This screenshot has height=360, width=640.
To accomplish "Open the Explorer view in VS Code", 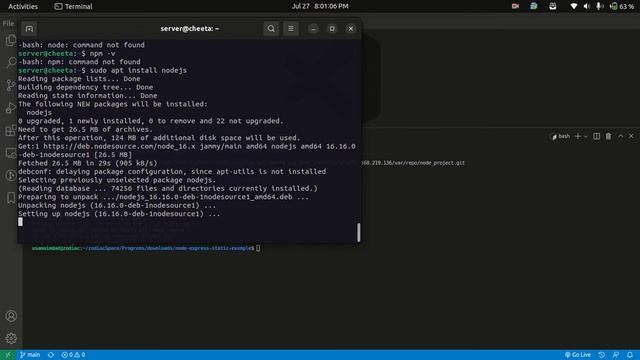I will click(x=11, y=40).
